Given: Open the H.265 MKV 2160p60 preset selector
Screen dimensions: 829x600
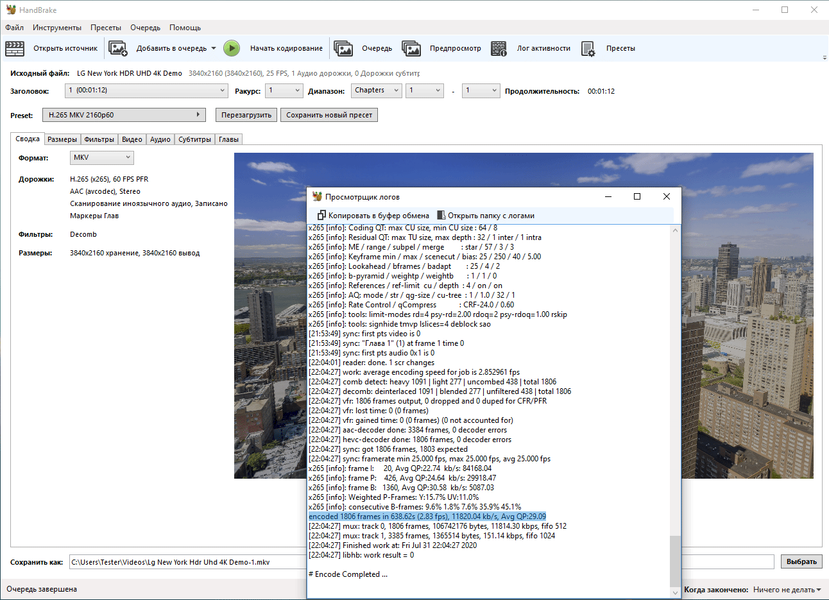Looking at the screenshot, I should click(125, 115).
